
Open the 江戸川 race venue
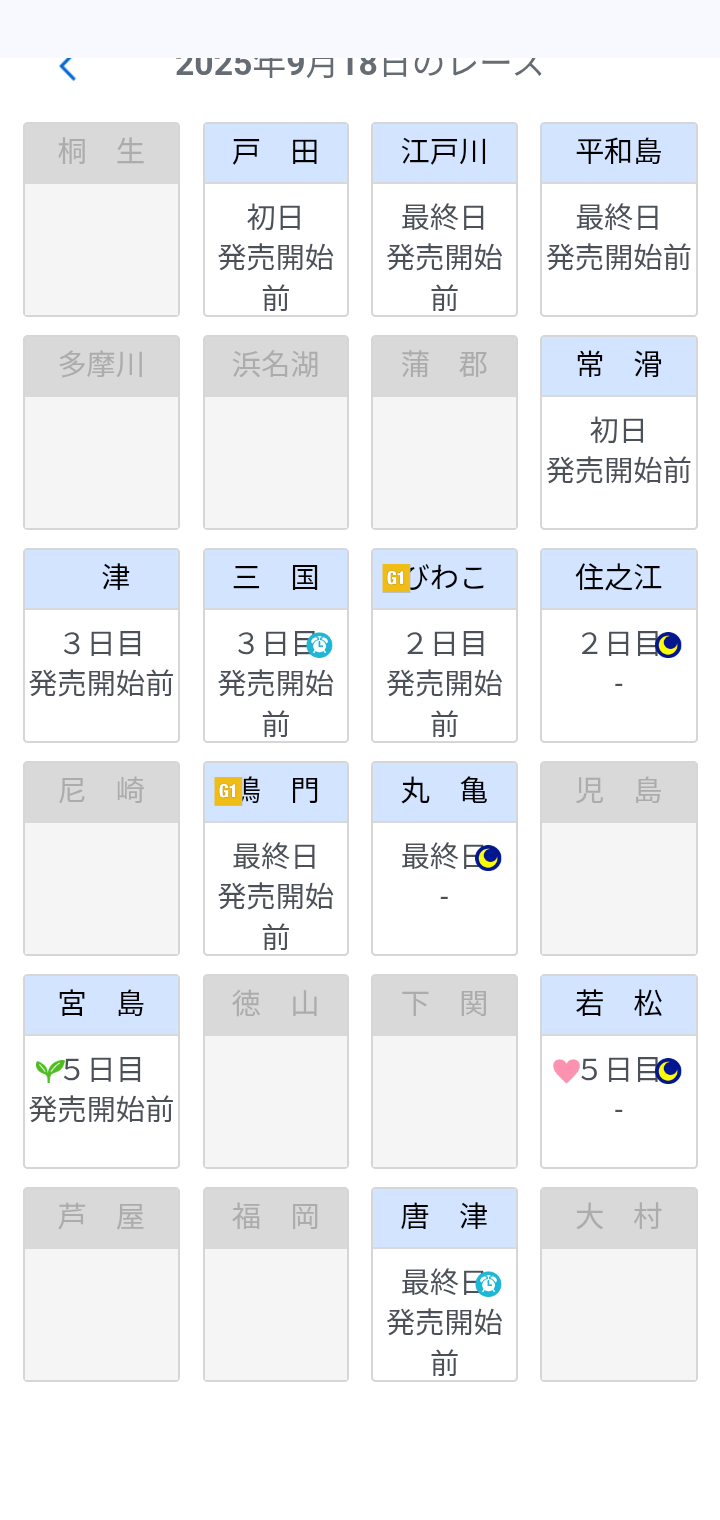pos(444,153)
